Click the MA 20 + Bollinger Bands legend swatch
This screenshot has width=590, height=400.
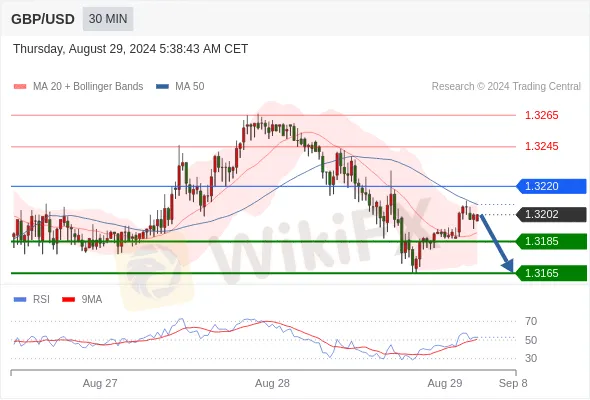coord(20,87)
